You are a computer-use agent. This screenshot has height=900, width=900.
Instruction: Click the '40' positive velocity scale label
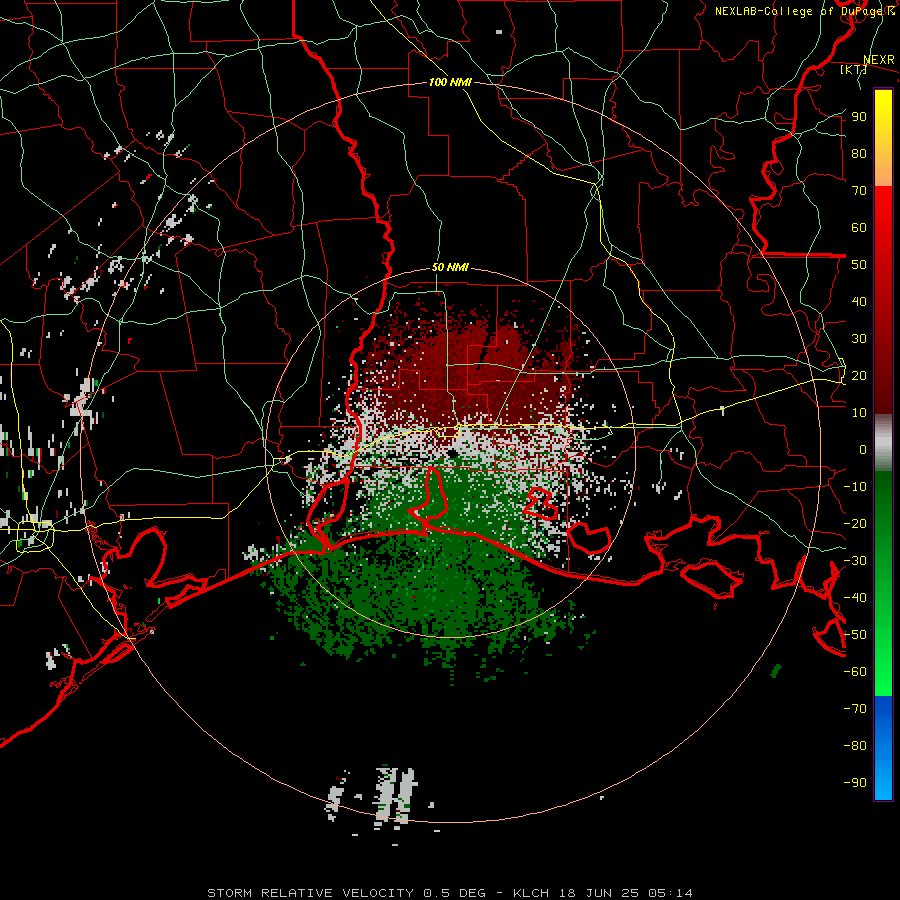point(859,302)
